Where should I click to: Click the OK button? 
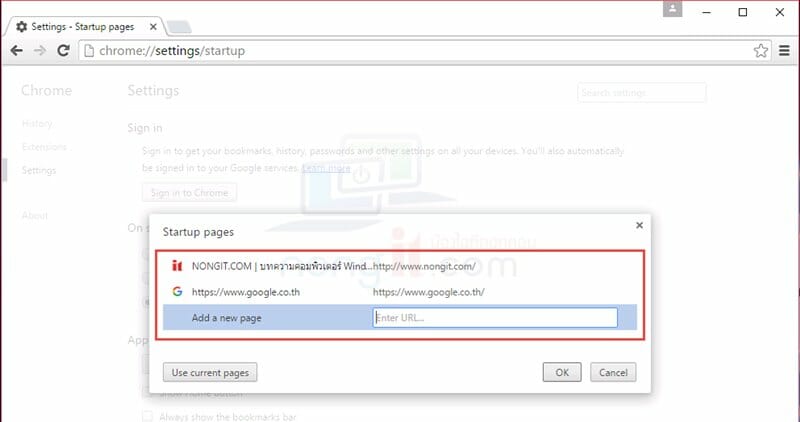click(x=562, y=372)
